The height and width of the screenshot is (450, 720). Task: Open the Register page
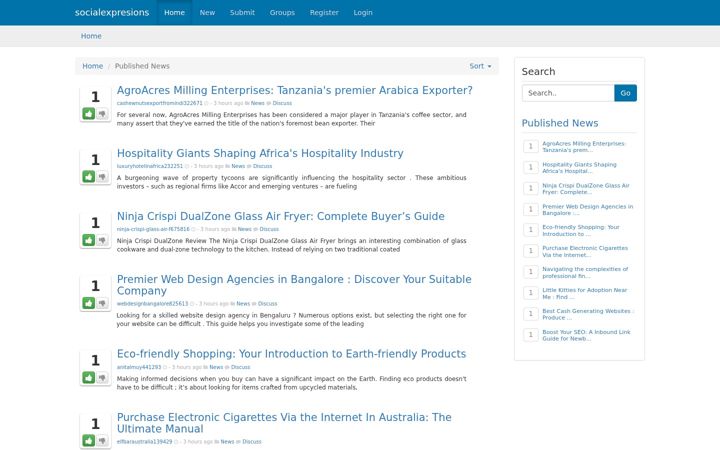tap(324, 12)
